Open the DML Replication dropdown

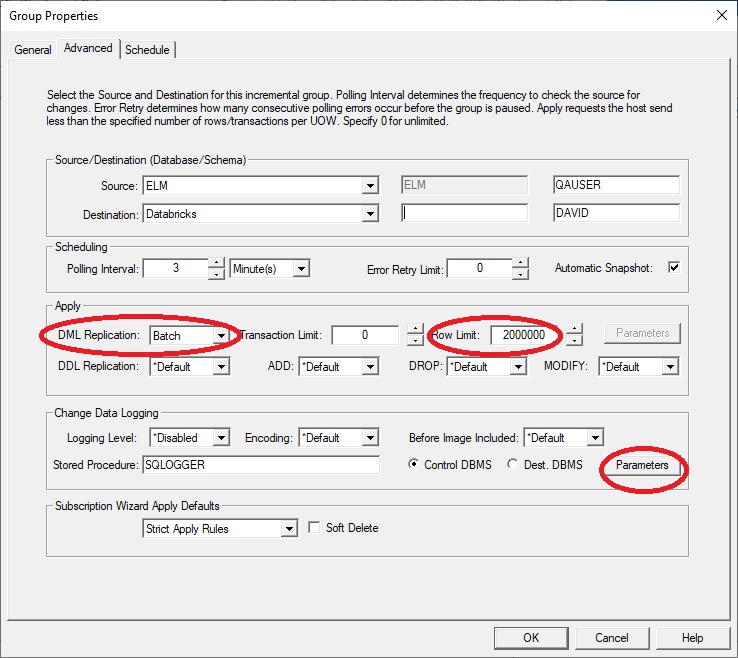(220, 336)
